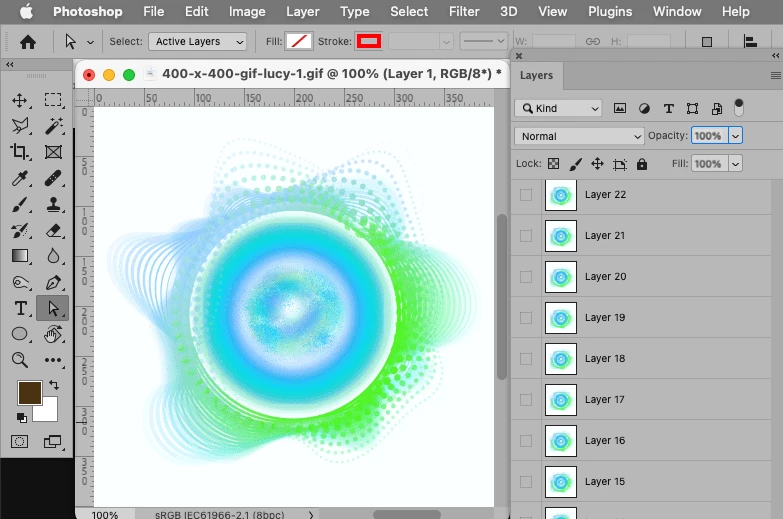The image size is (783, 519).
Task: Select the Clone Stamp tool
Action: 53,204
